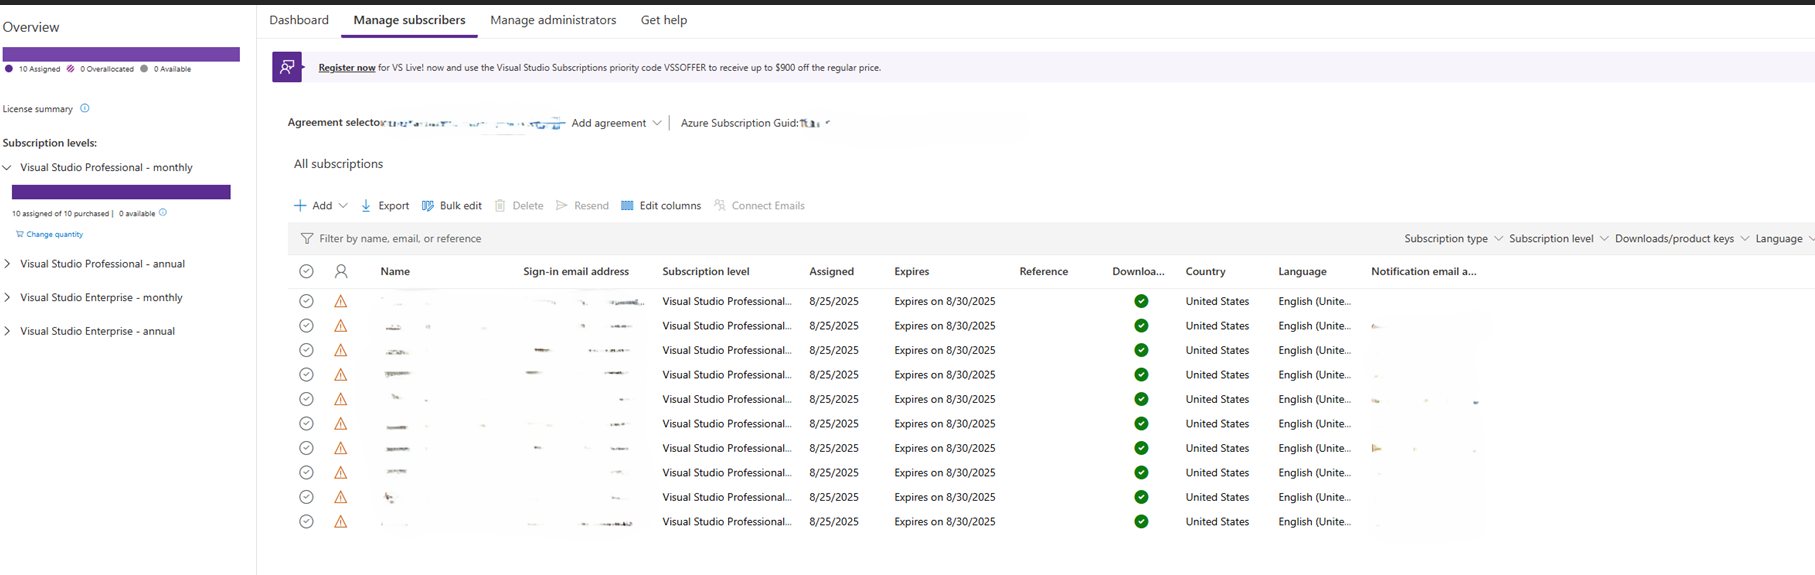Click the Professional monthly purple usage bar
The width and height of the screenshot is (1815, 575).
pyautogui.click(x=121, y=192)
